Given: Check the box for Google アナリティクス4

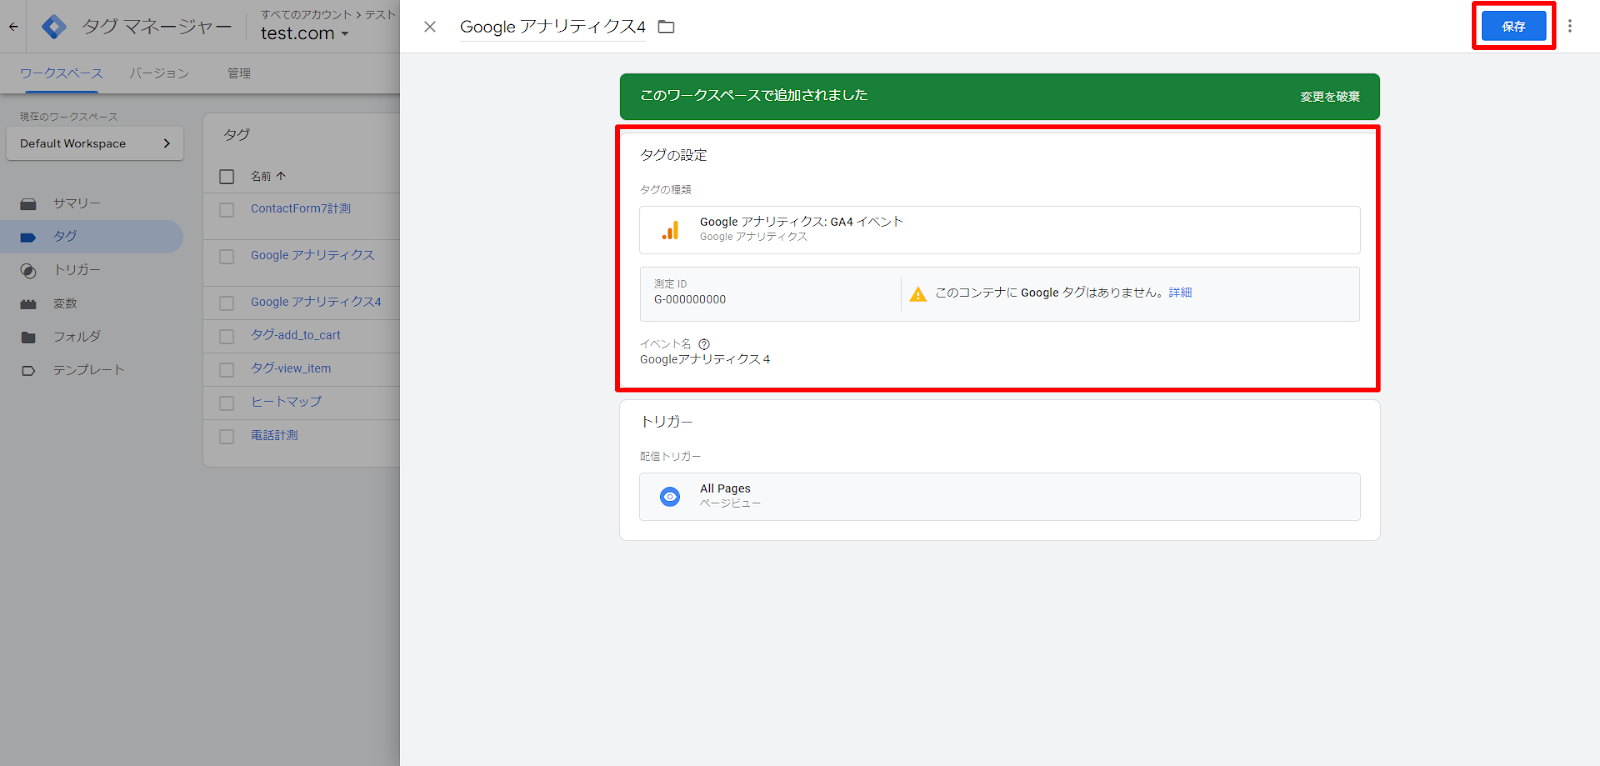Looking at the screenshot, I should tap(227, 303).
